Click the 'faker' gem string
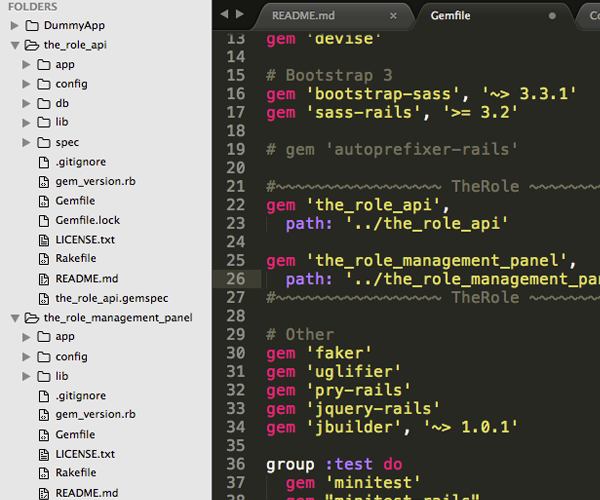 [x=339, y=353]
